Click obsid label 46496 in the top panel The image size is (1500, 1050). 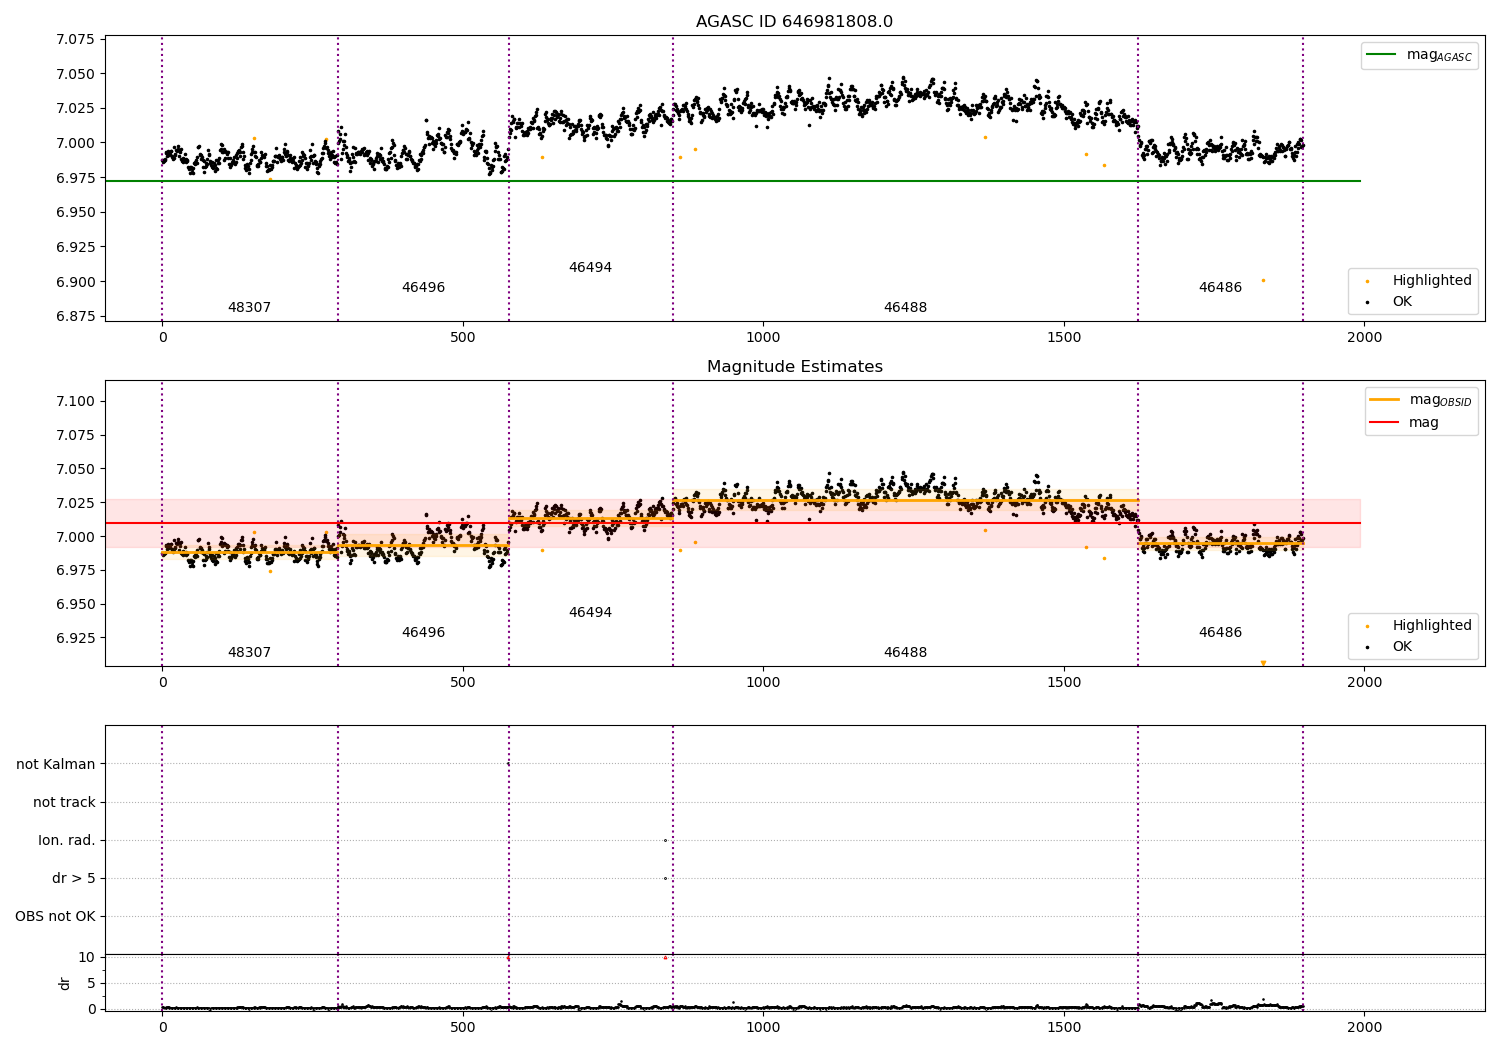coord(423,288)
